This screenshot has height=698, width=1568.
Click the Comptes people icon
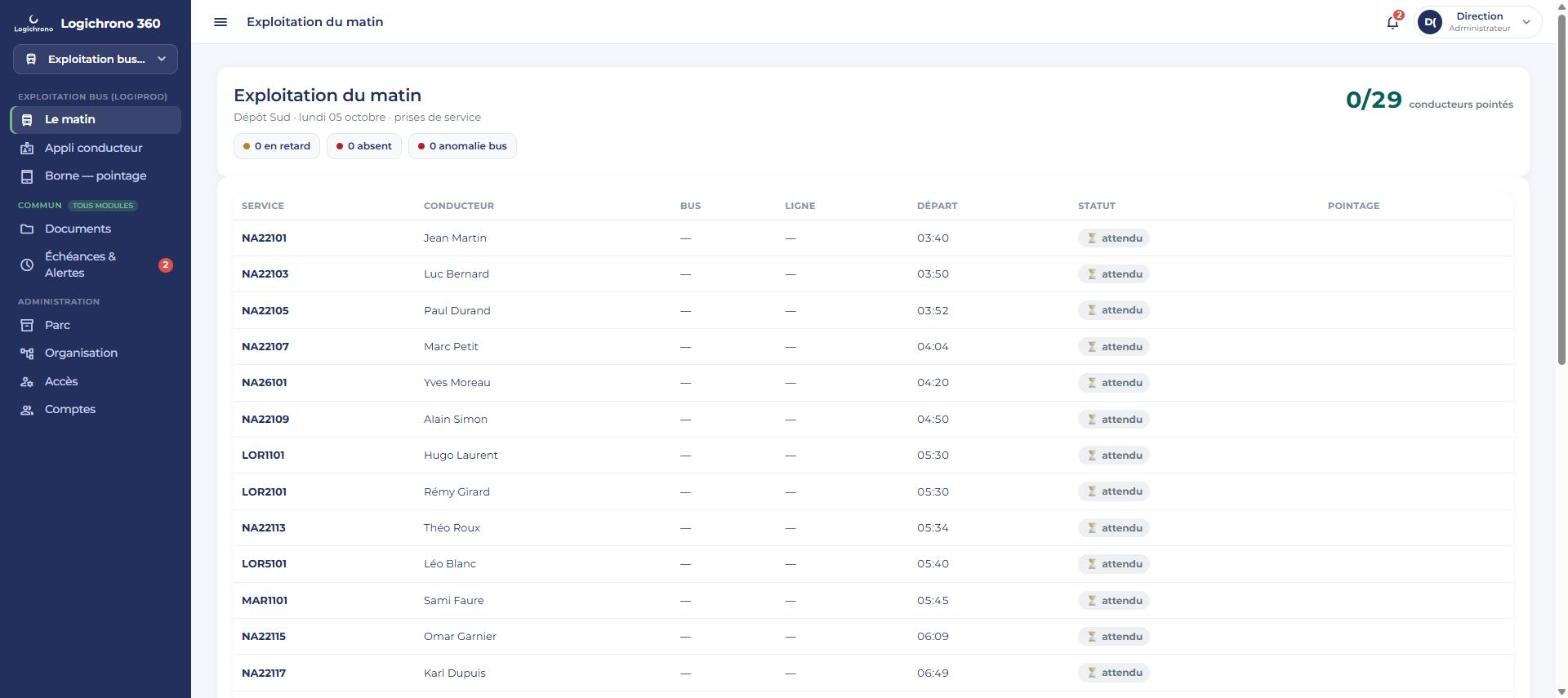tap(27, 410)
